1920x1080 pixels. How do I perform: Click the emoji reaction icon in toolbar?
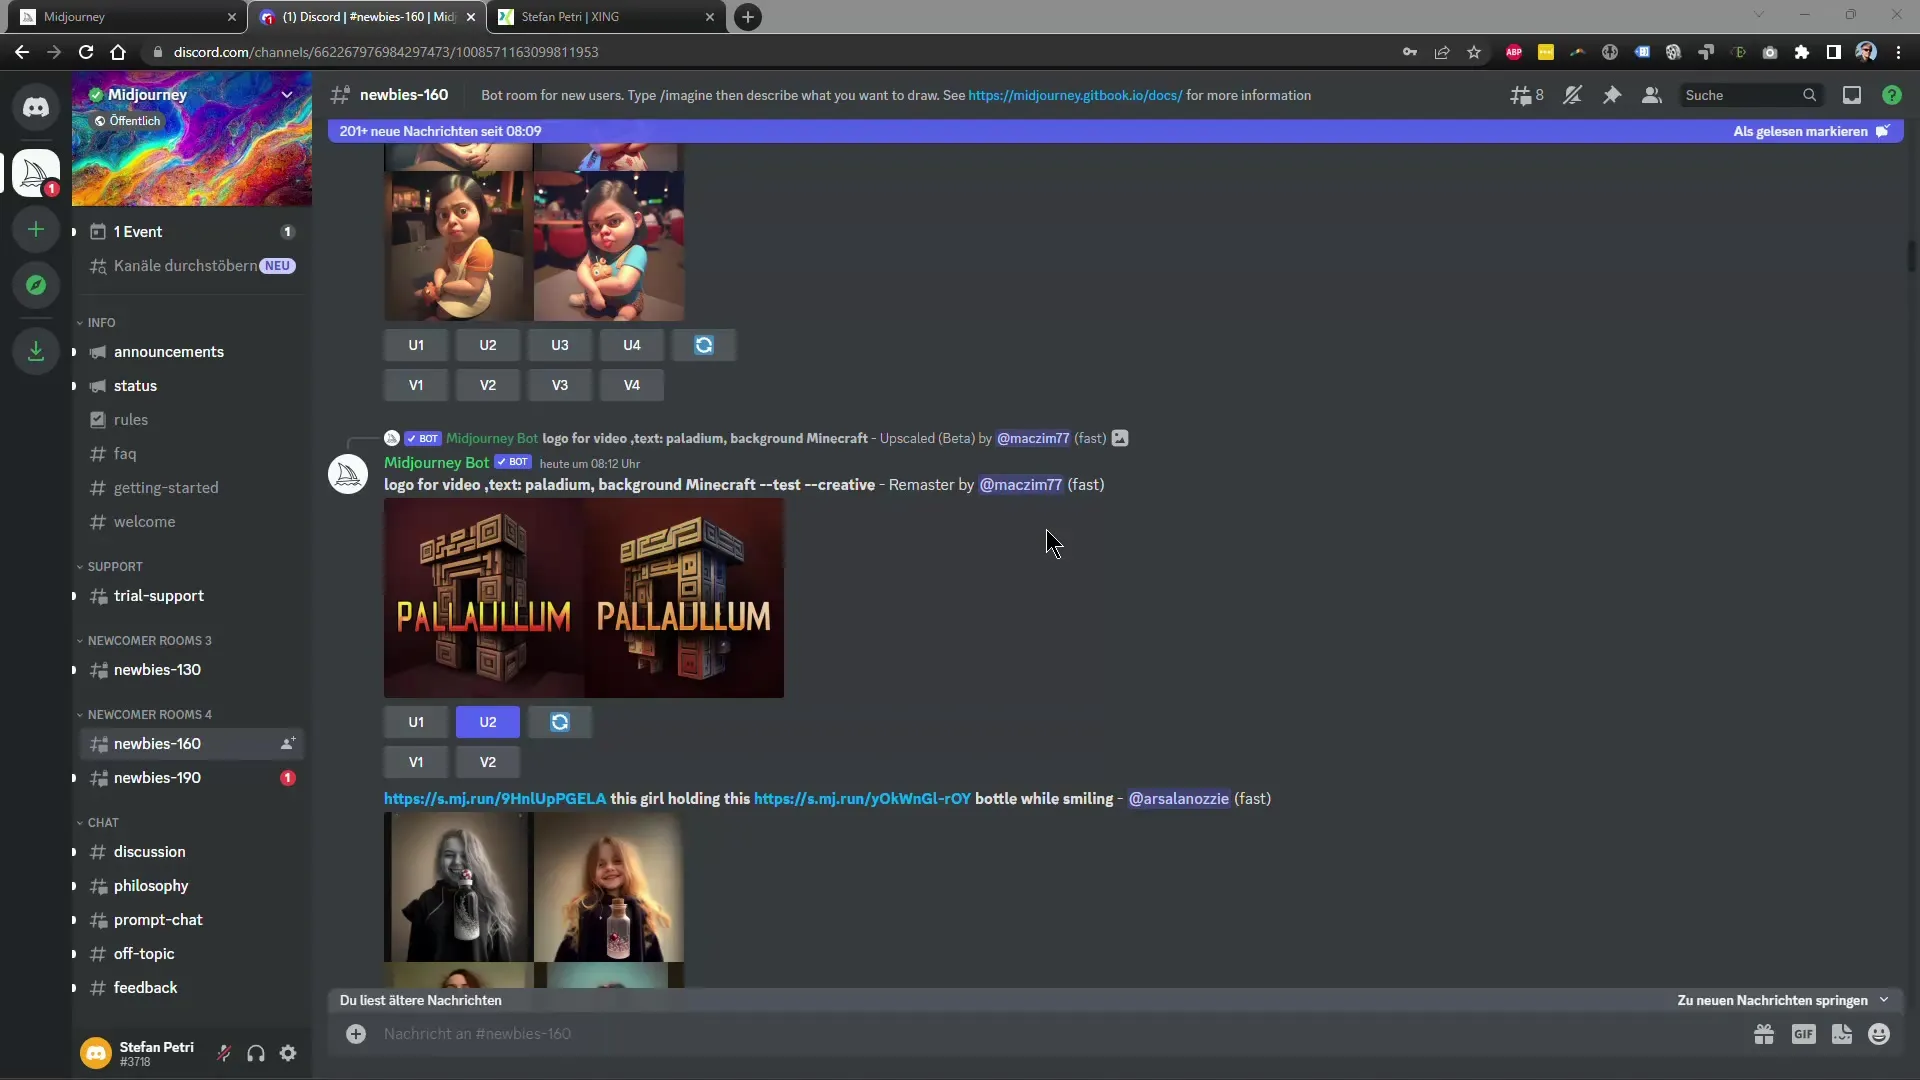coord(1882,1034)
